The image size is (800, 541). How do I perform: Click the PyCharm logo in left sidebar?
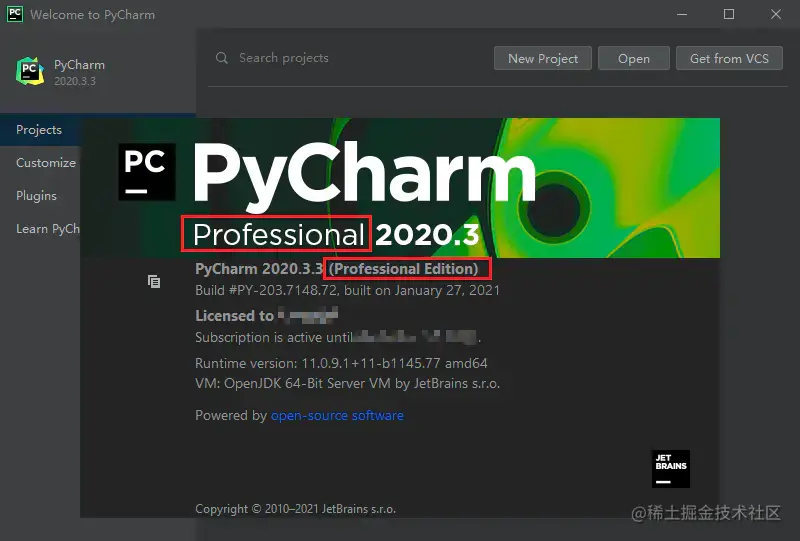point(30,71)
